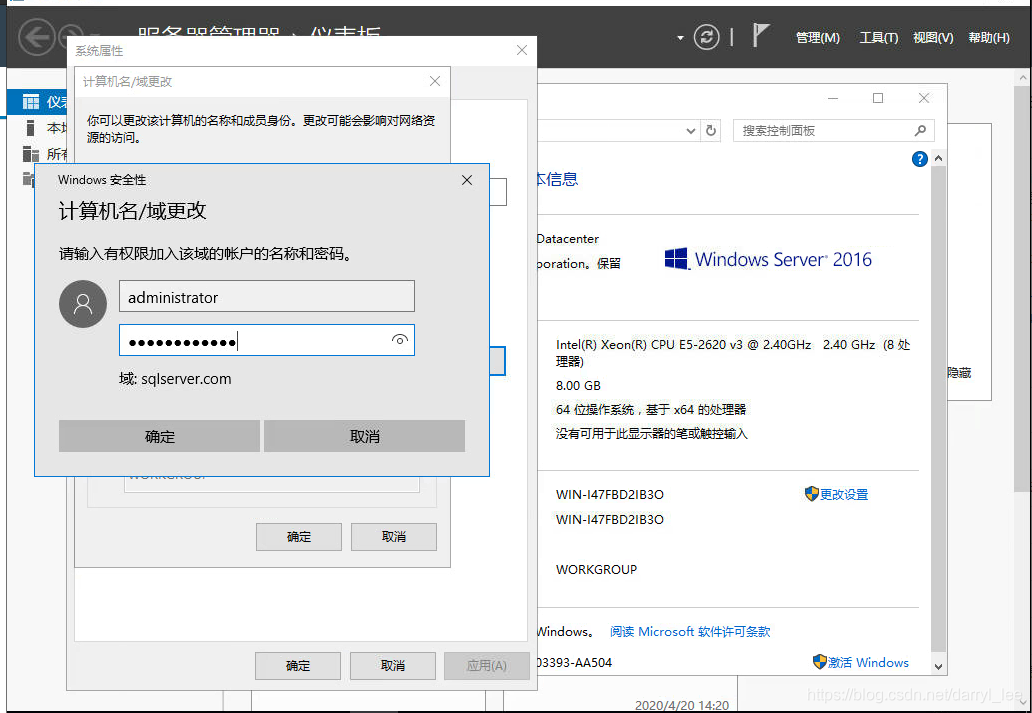Open the address bar dropdown in control panel
Screen dimensions: 1032x713
click(691, 130)
